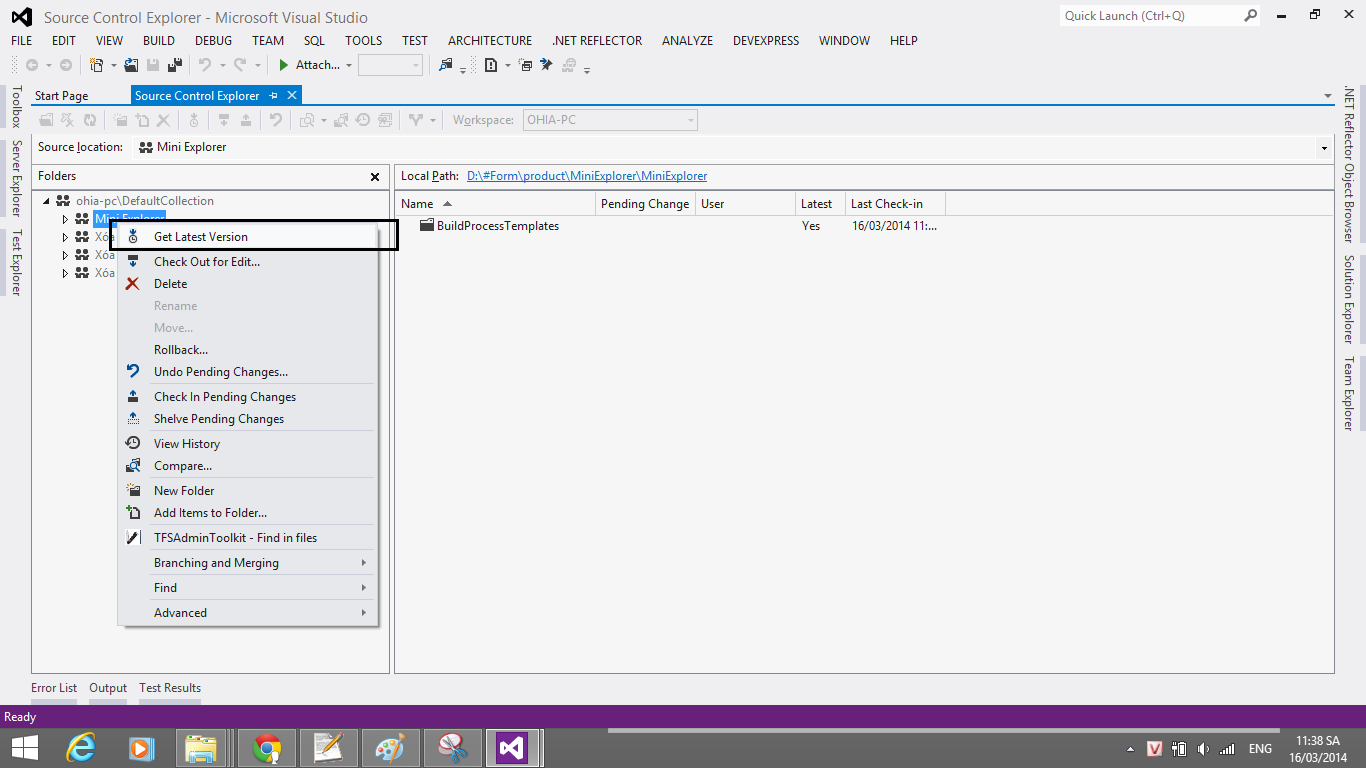Close the Source Control Explorer tab
Screen dimensions: 1366x768
(x=292, y=96)
